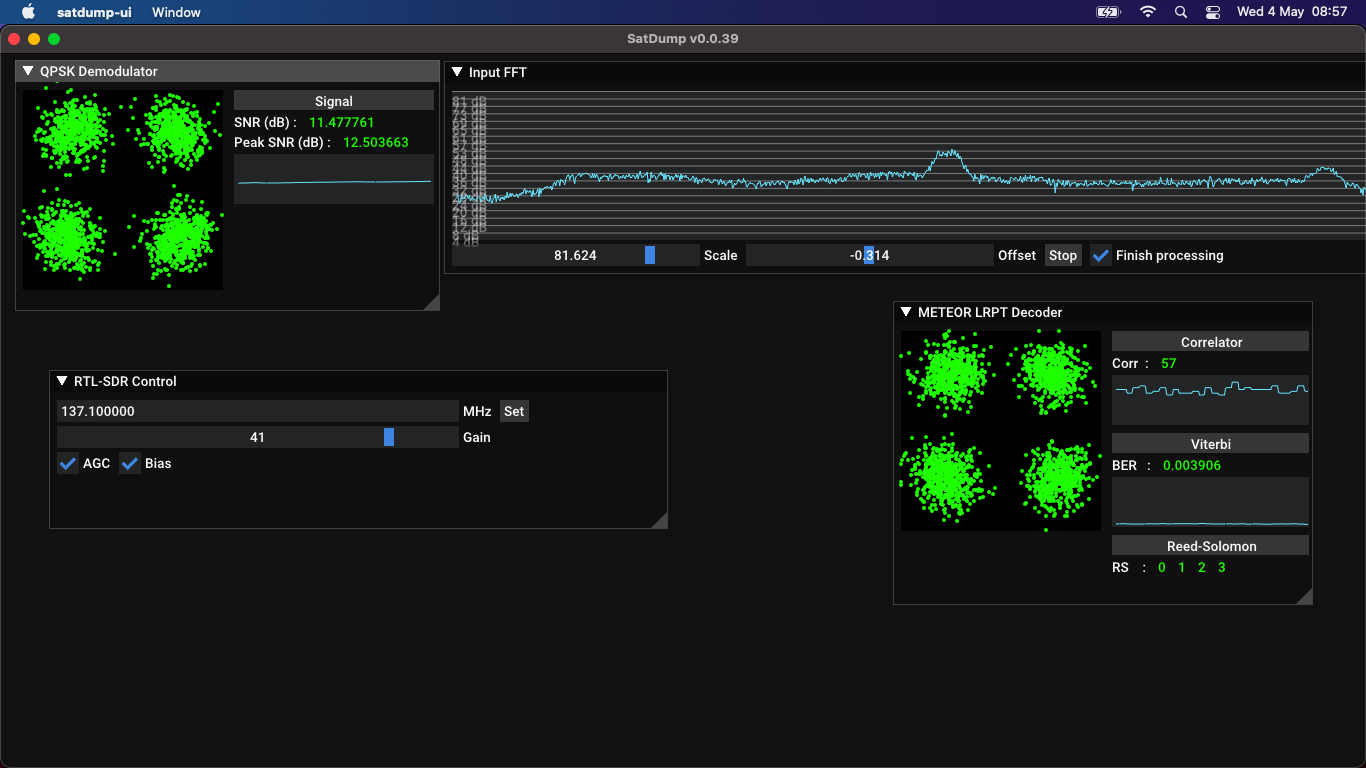
Task: Open the Apple menu
Action: 28,12
